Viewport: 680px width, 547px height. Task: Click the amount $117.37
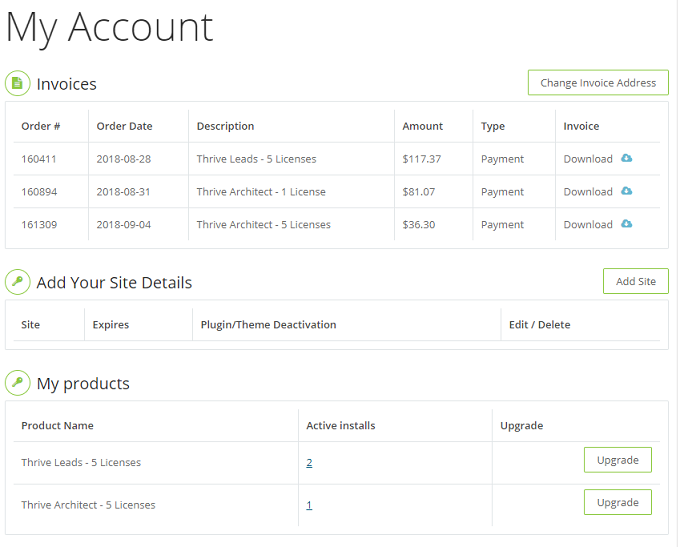coord(422,159)
